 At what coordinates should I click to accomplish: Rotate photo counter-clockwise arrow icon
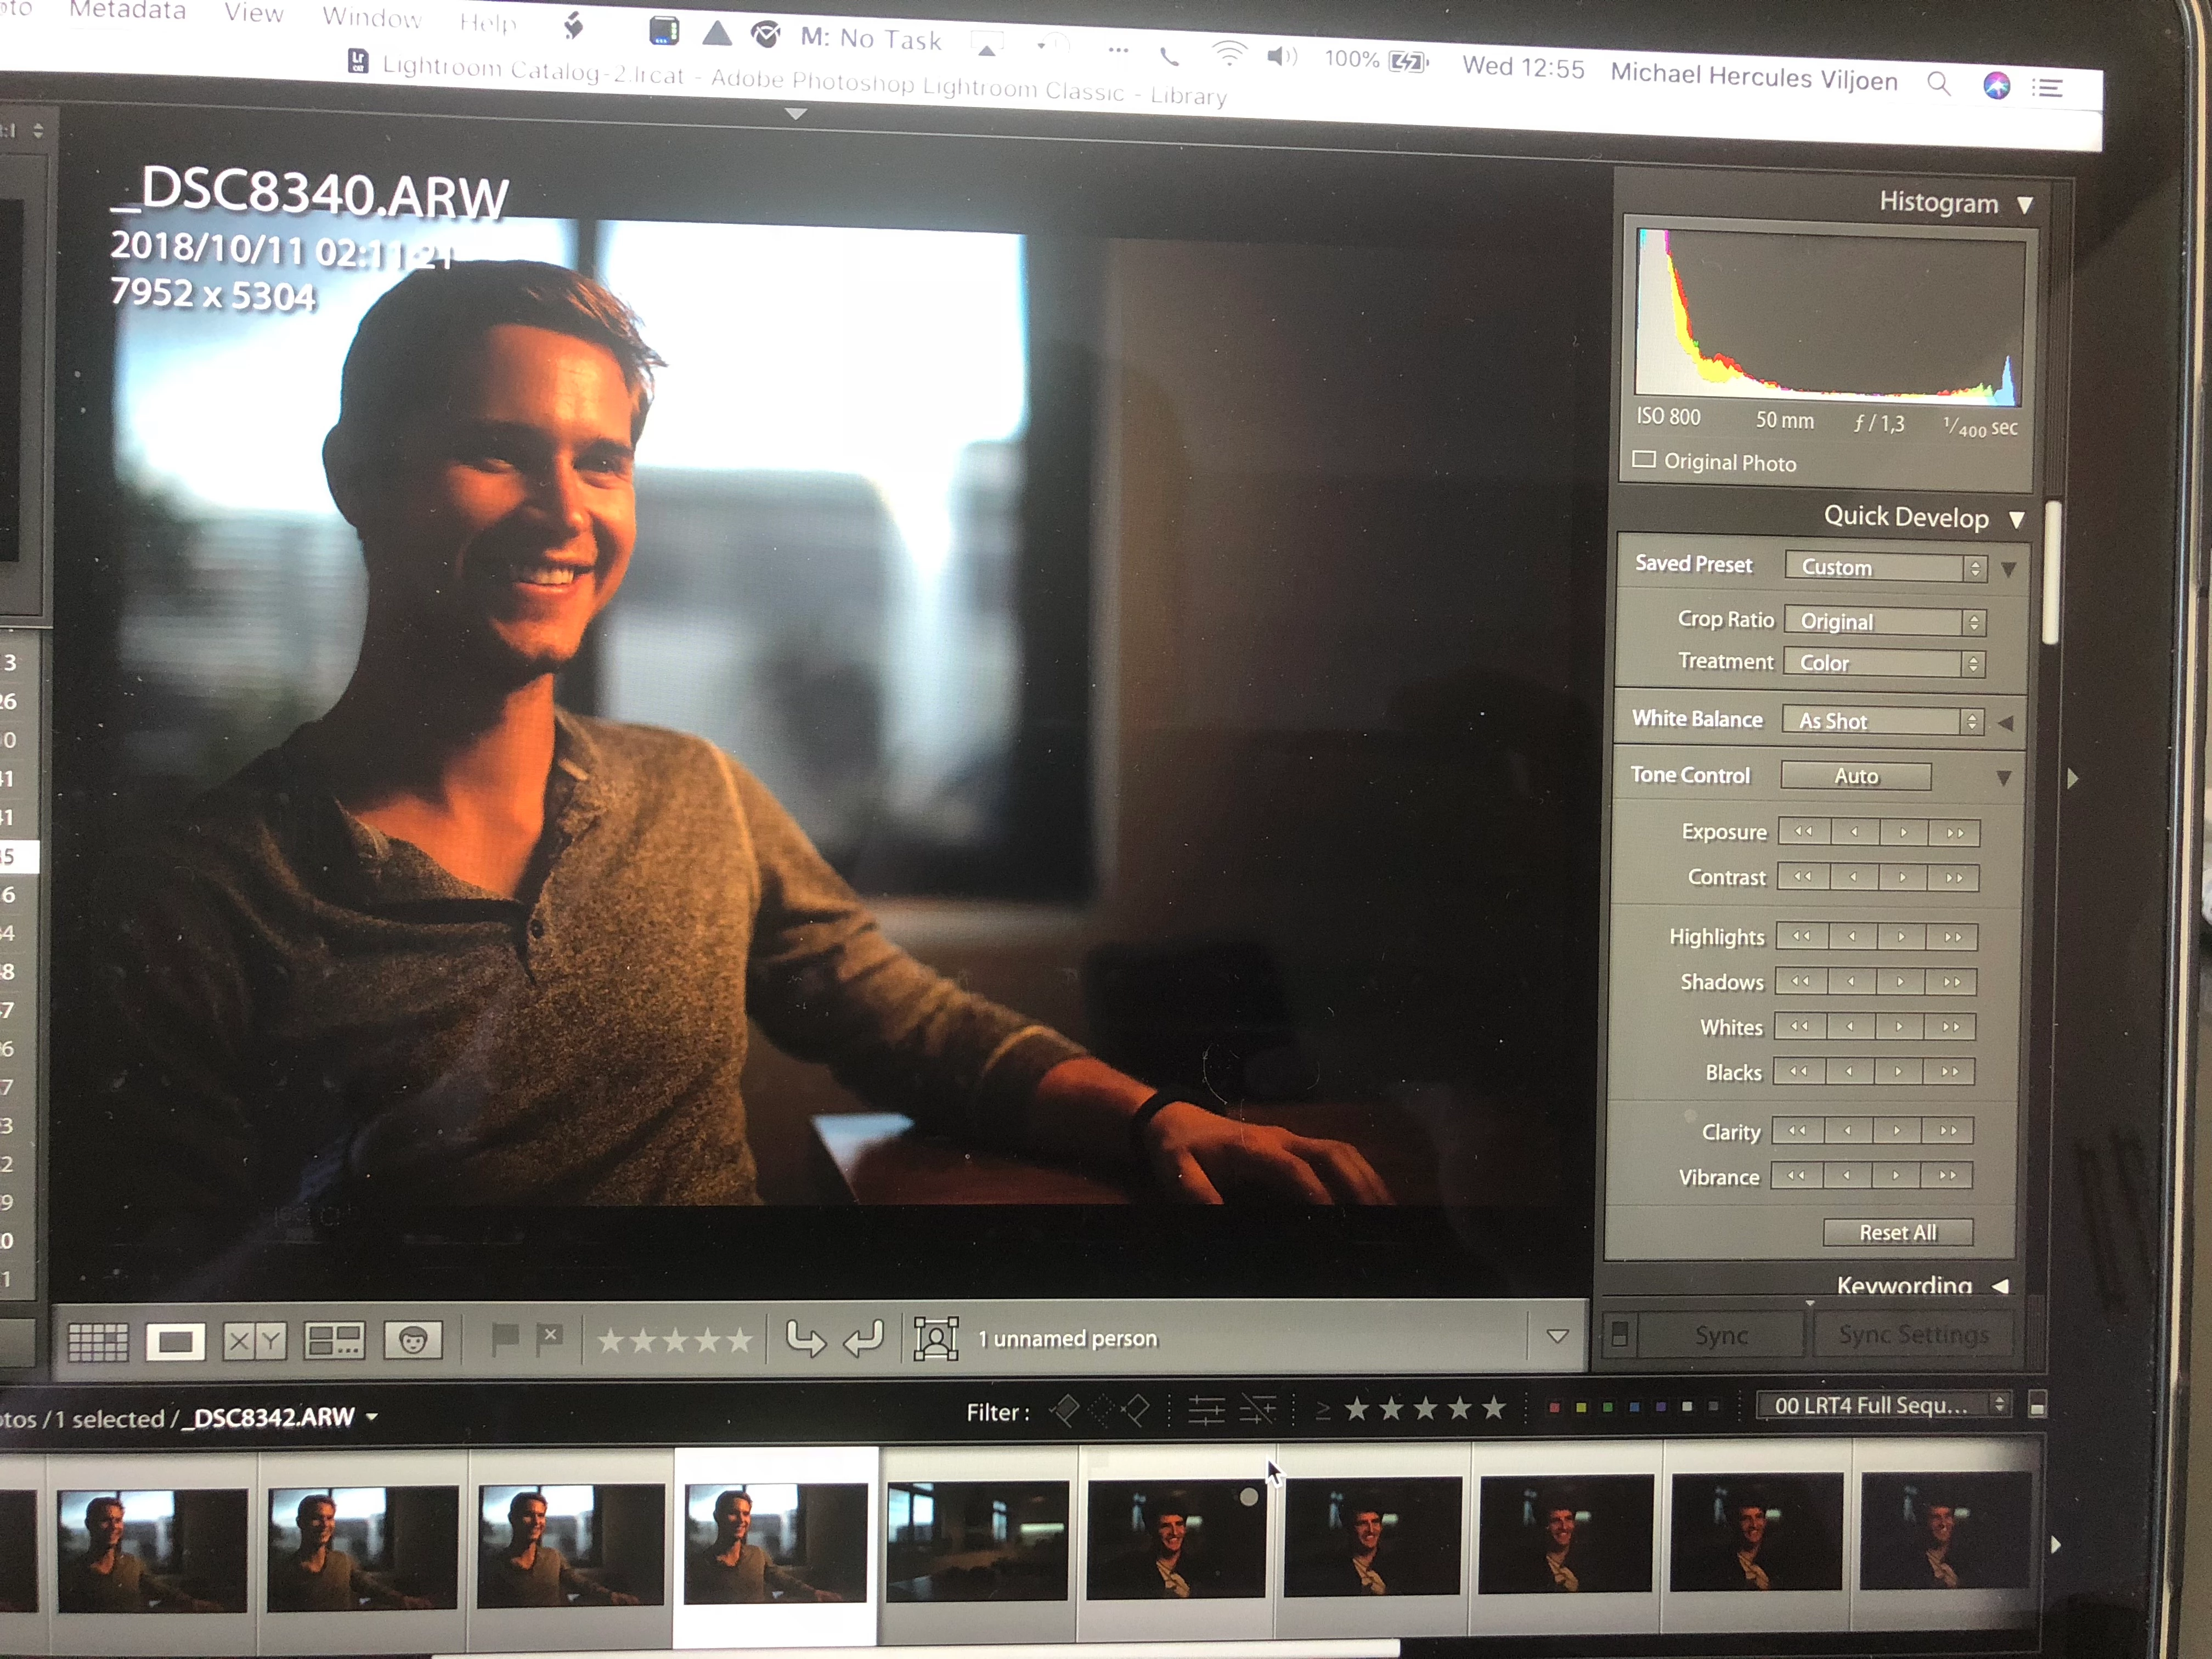pyautogui.click(x=805, y=1338)
